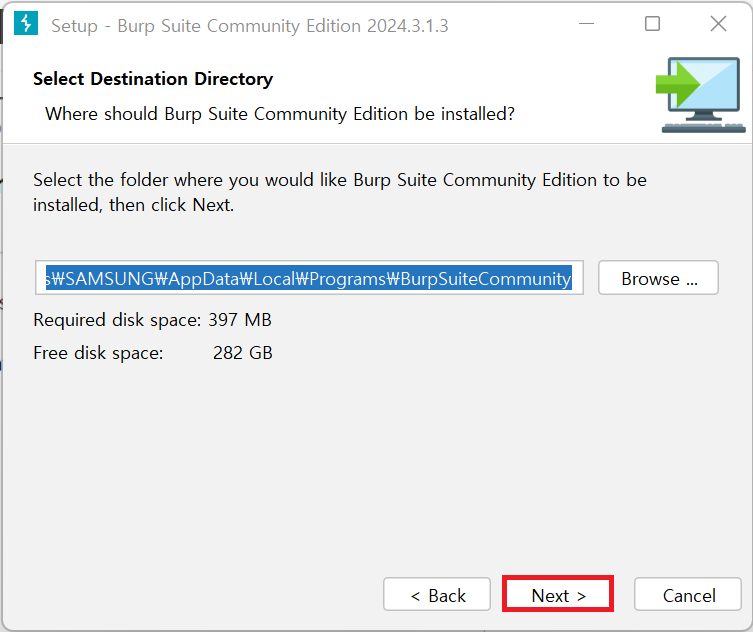This screenshot has width=753, height=632.
Task: Close the setup window
Action: tap(718, 24)
